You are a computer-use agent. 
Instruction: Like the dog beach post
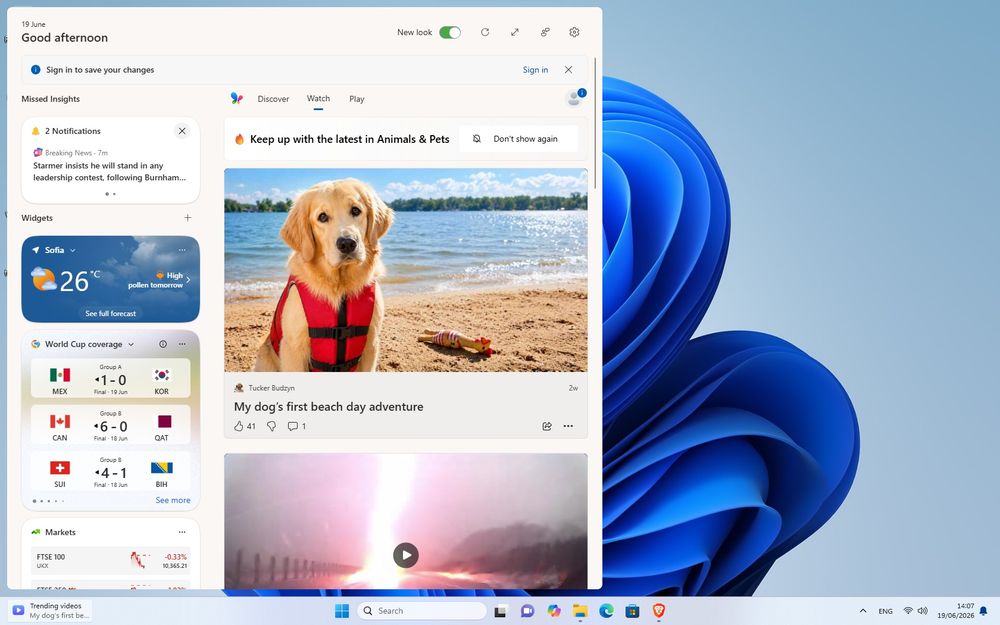coord(239,426)
